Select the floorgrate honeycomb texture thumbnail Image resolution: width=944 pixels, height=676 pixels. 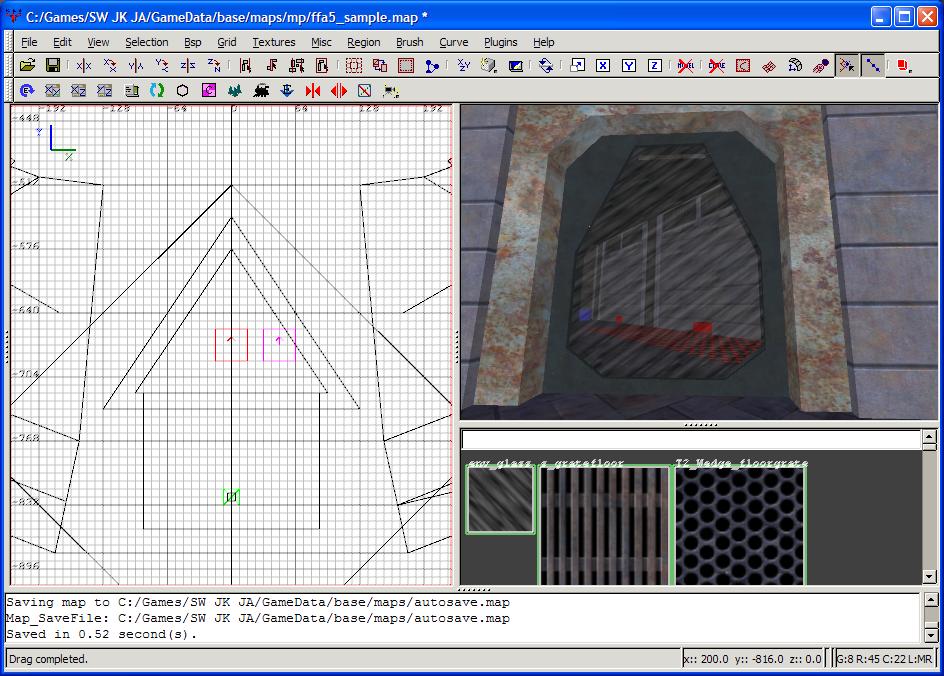point(741,525)
